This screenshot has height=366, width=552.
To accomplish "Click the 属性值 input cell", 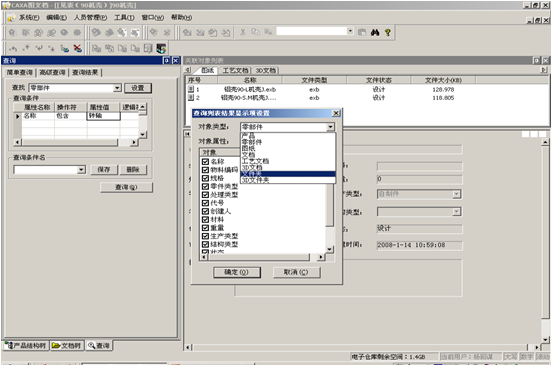I will click(x=104, y=116).
